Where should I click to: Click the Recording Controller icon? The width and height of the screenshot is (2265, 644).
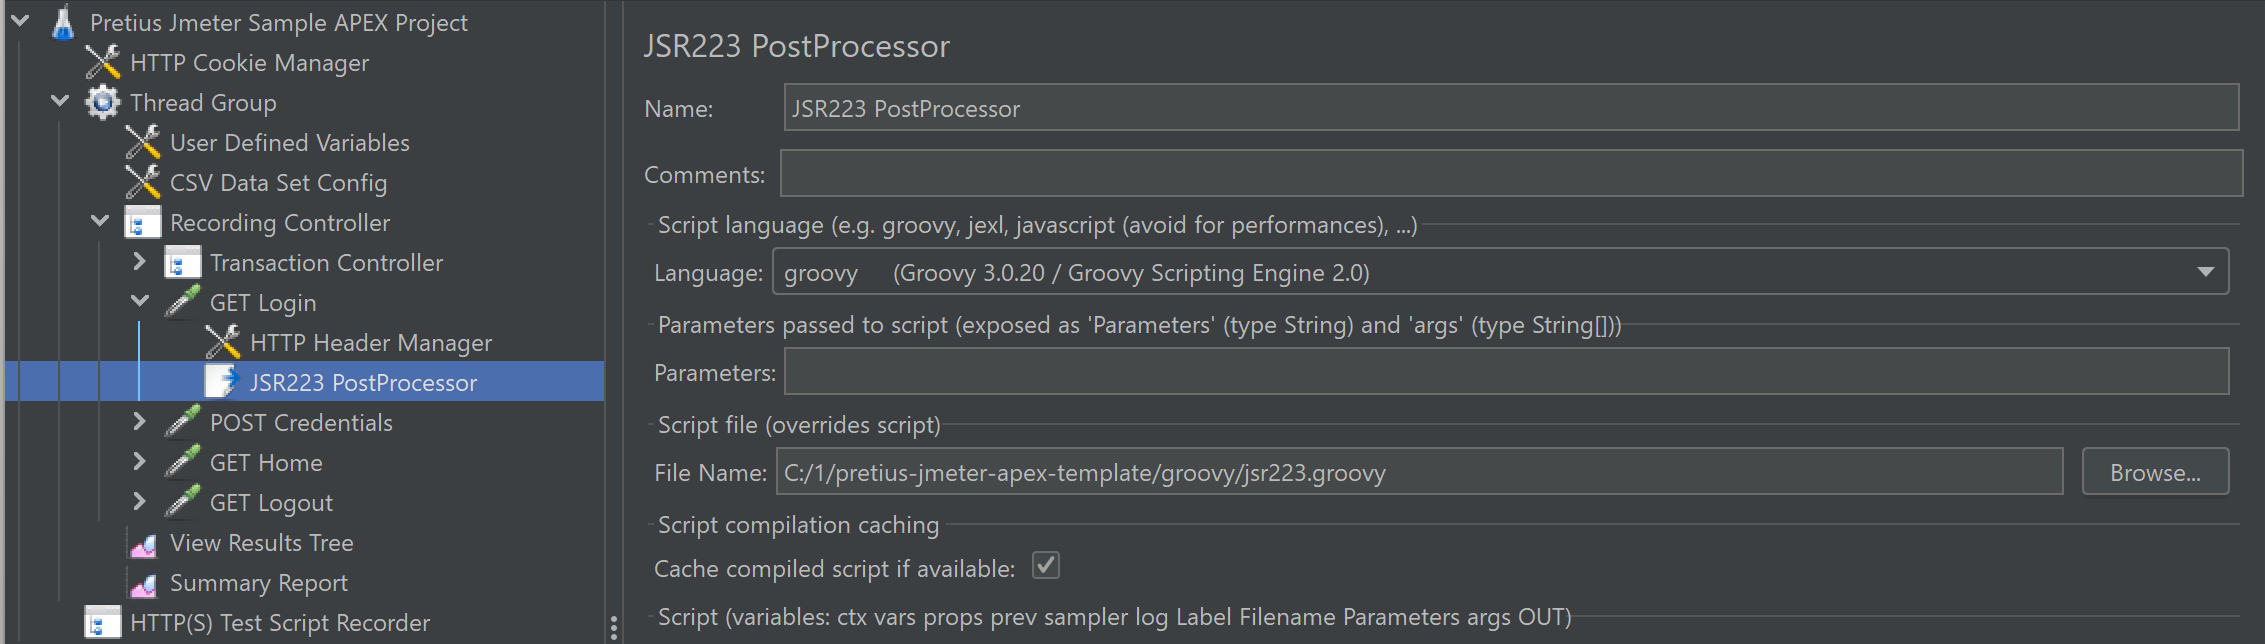143,223
